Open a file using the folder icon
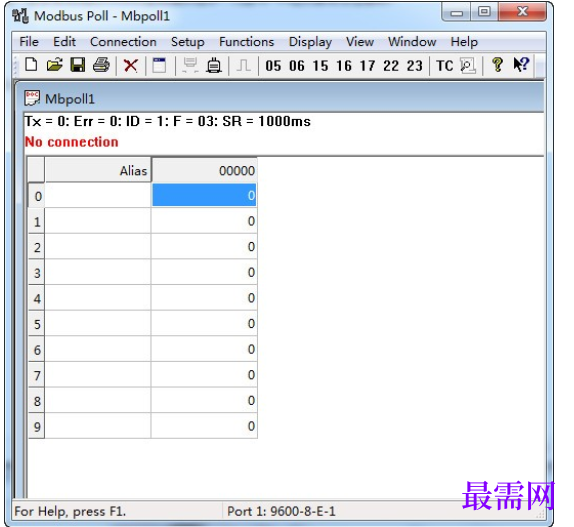 [x=55, y=66]
